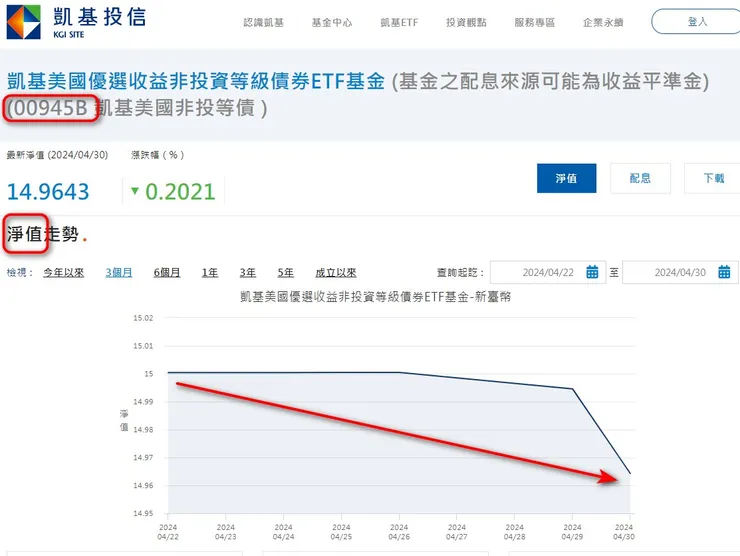This screenshot has width=740, height=556.
Task: Open the 認識凱基 menu
Action: (263, 22)
